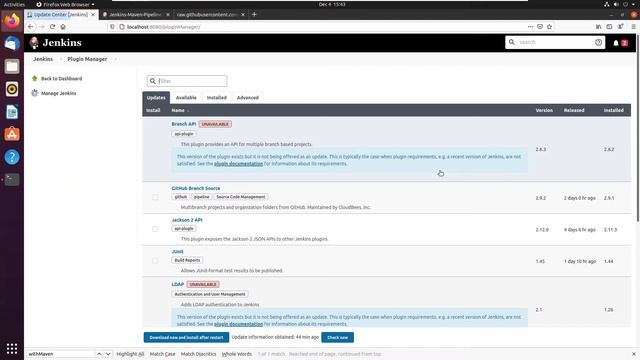Launch Rhythmbox from the dock
The width and height of the screenshot is (640, 360).
(x=12, y=89)
